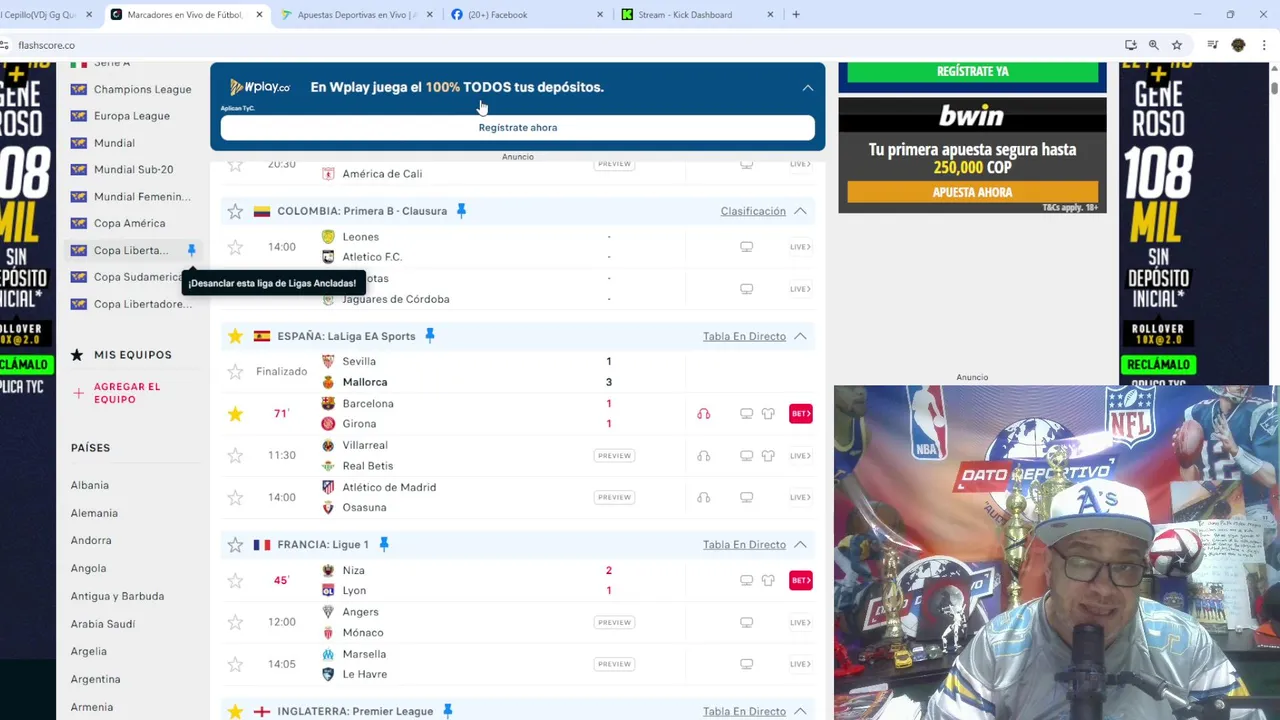The image size is (1280, 720).
Task: Open Tabla En Directo for Ligue 1
Action: (744, 545)
